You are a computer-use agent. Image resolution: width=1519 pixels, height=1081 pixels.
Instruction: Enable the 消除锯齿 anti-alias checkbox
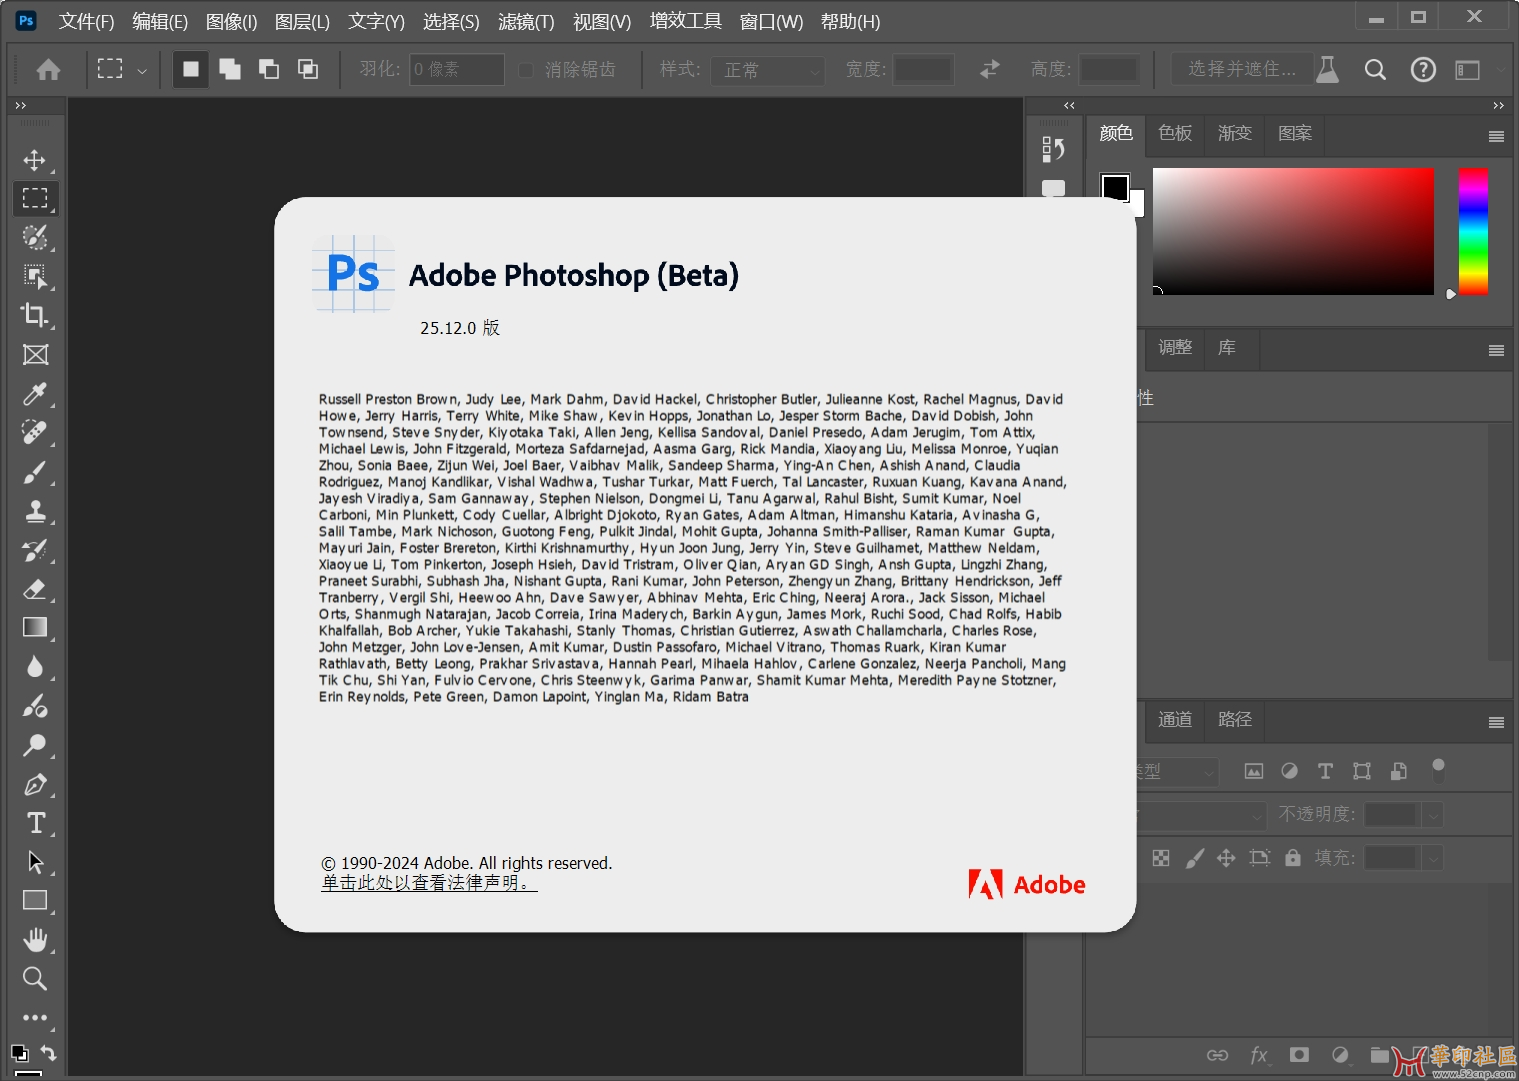tap(526, 70)
